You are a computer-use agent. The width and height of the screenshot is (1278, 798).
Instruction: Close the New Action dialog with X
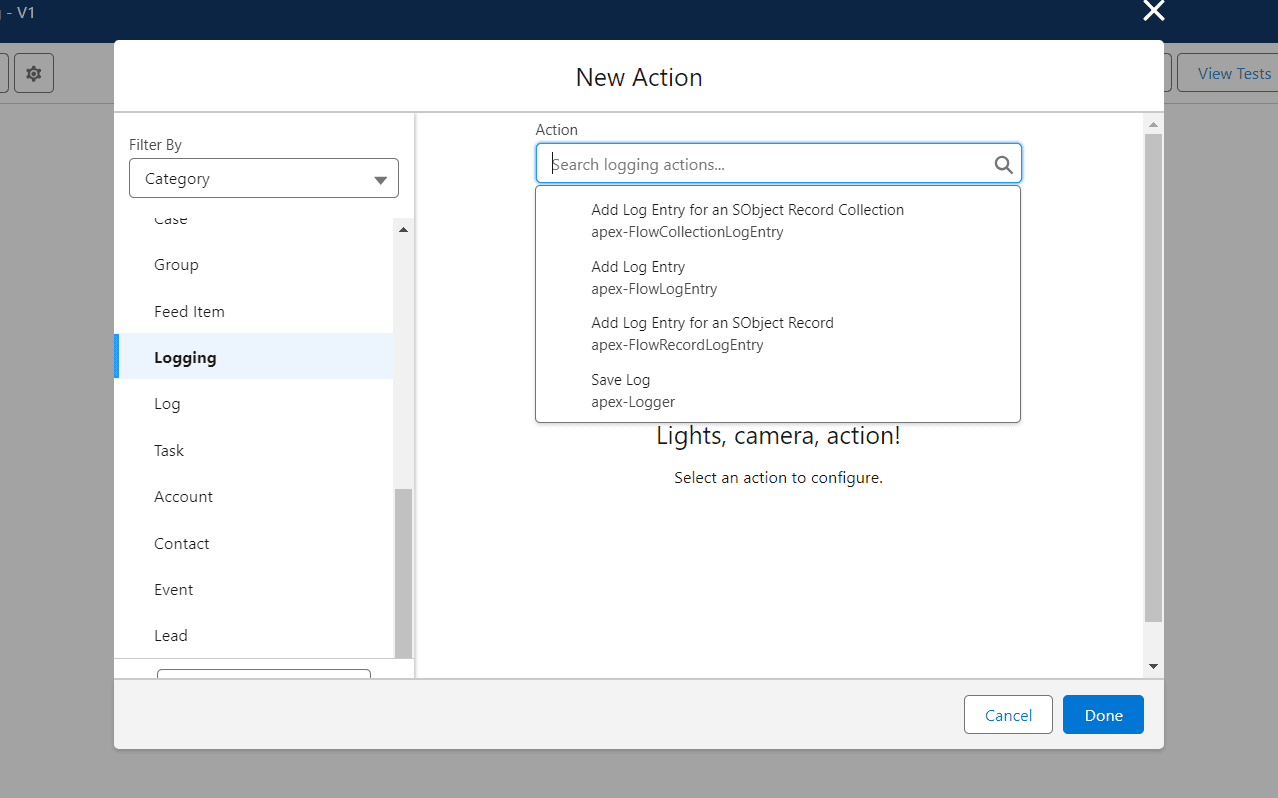tap(1154, 11)
